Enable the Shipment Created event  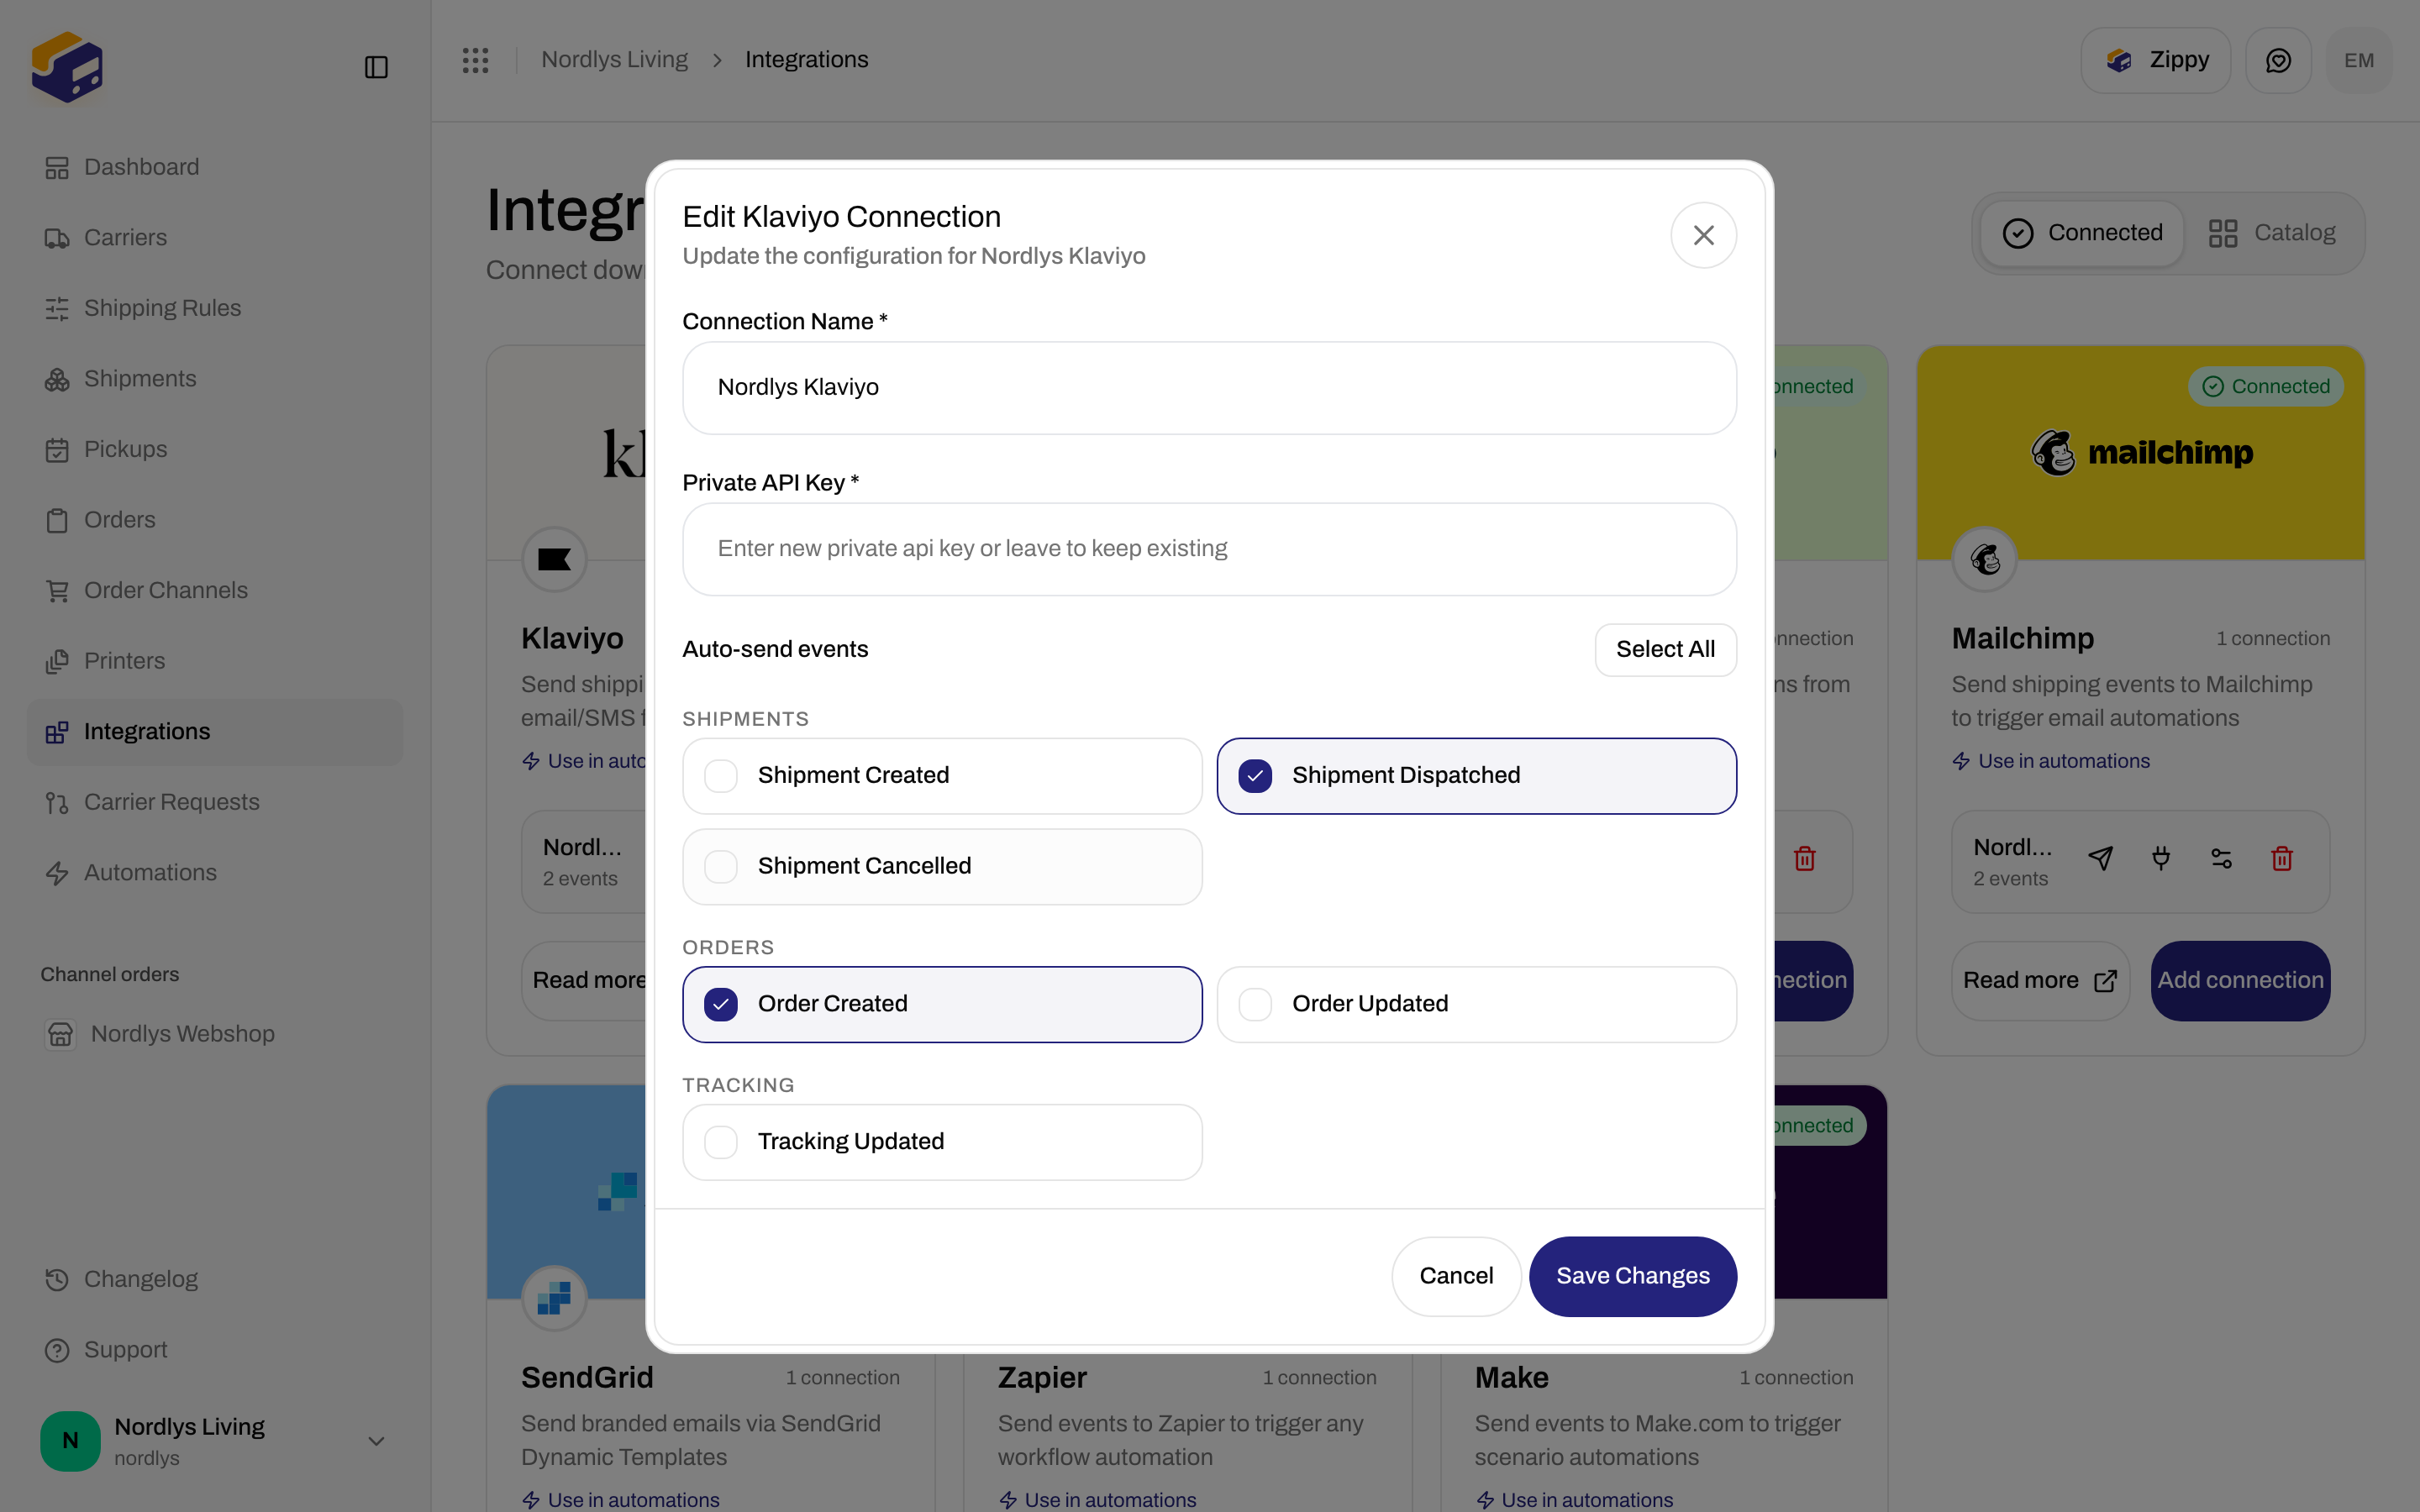(942, 776)
